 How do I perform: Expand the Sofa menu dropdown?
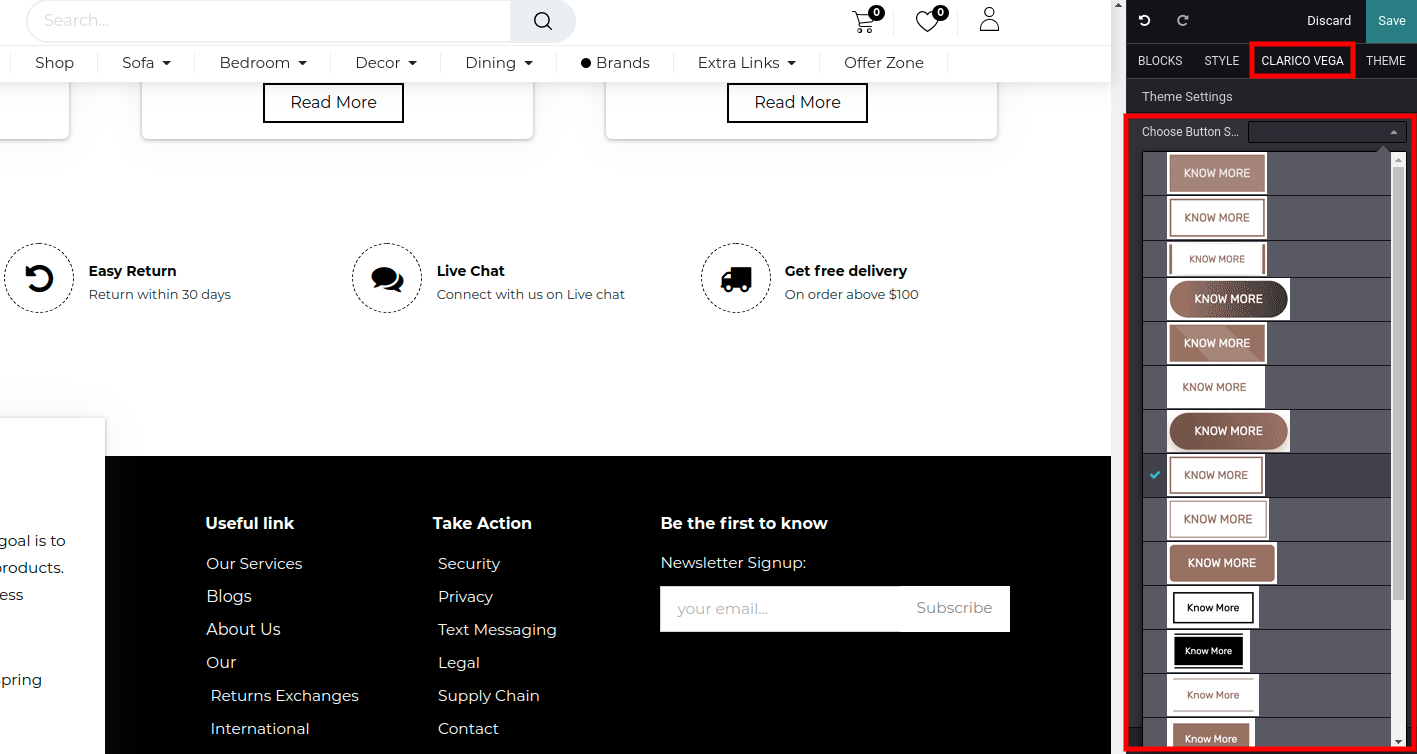tap(146, 63)
